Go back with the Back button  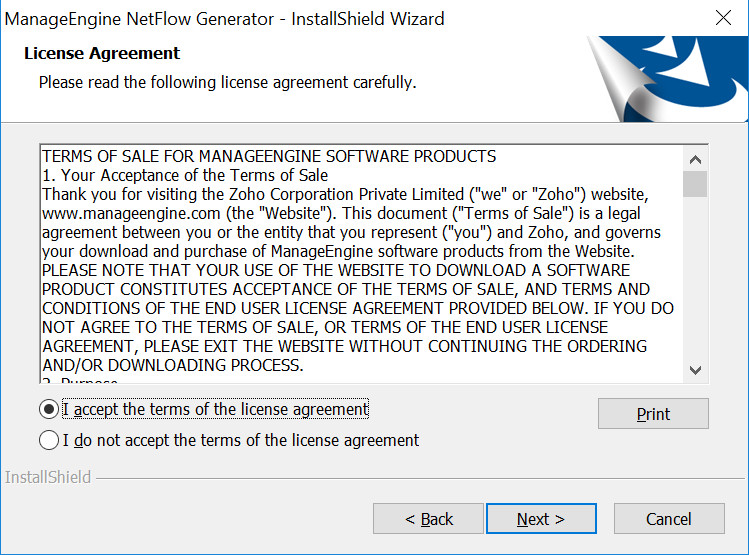[428, 519]
